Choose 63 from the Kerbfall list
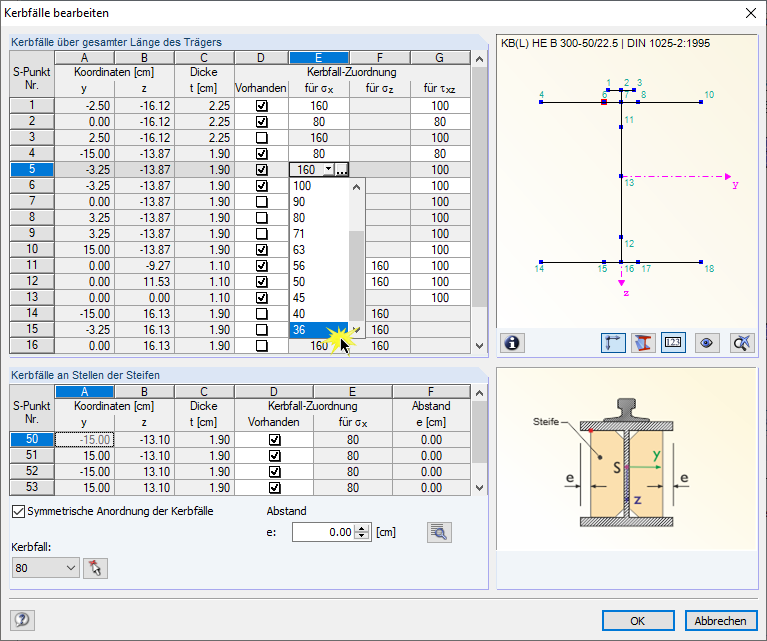 320,250
